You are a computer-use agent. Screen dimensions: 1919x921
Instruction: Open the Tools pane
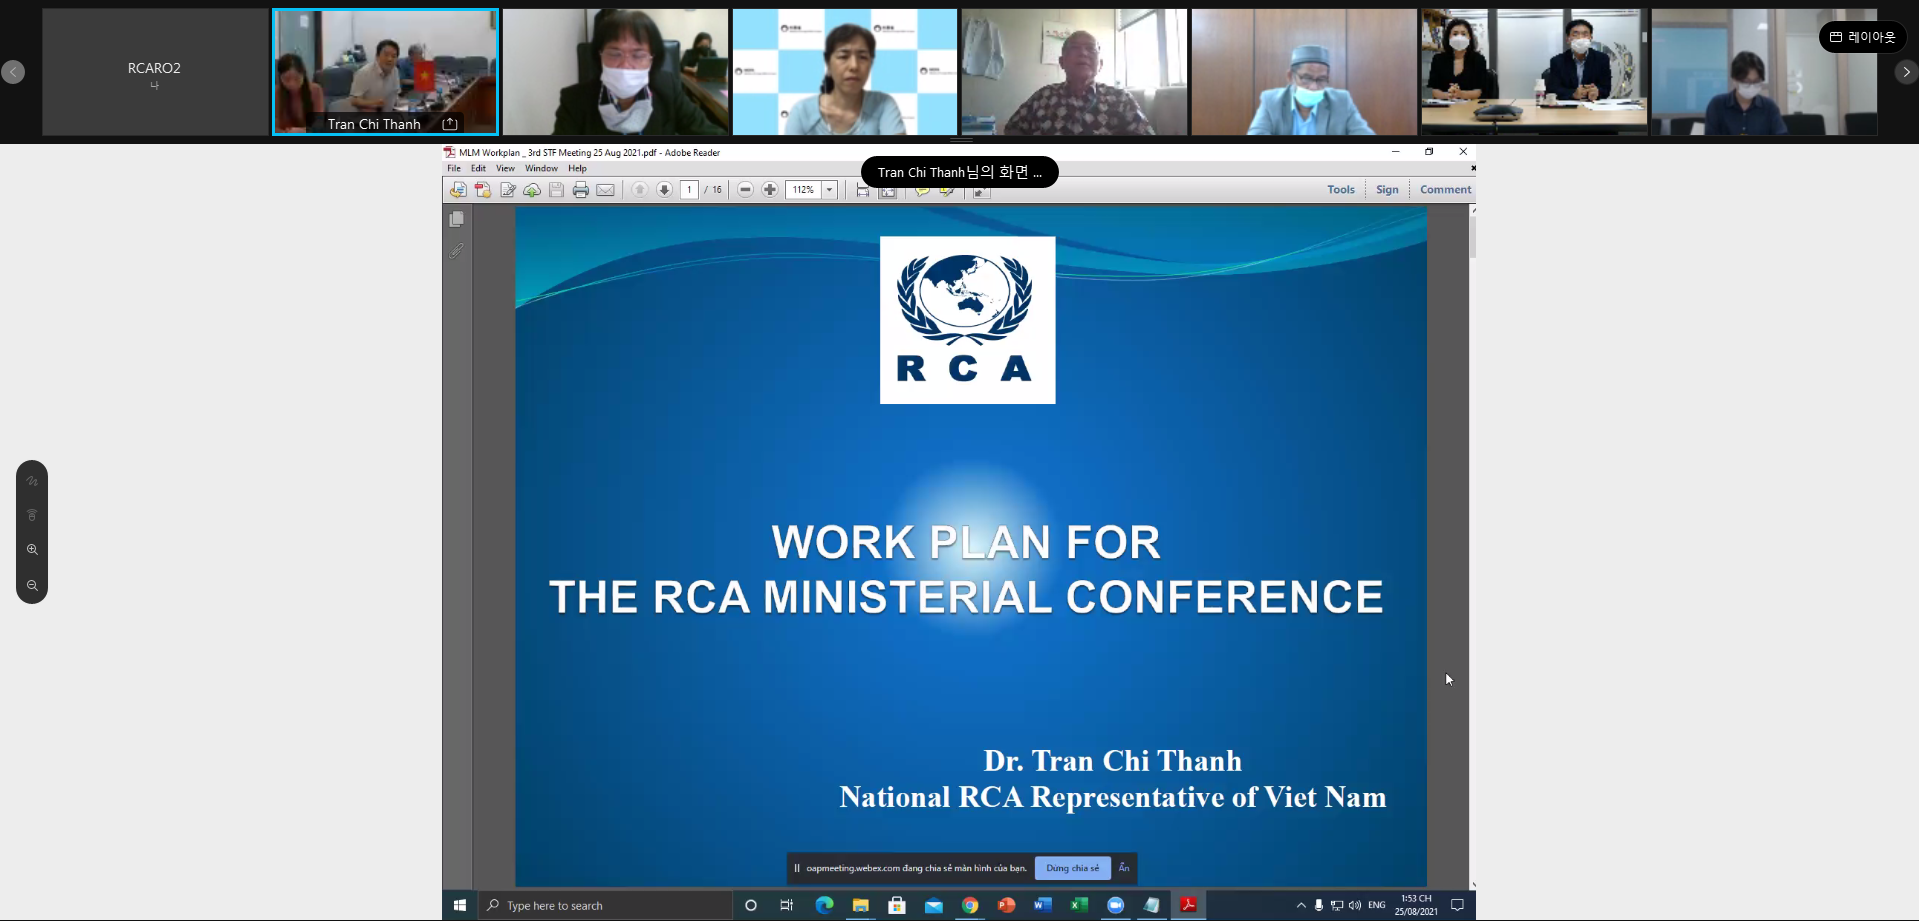(1341, 190)
